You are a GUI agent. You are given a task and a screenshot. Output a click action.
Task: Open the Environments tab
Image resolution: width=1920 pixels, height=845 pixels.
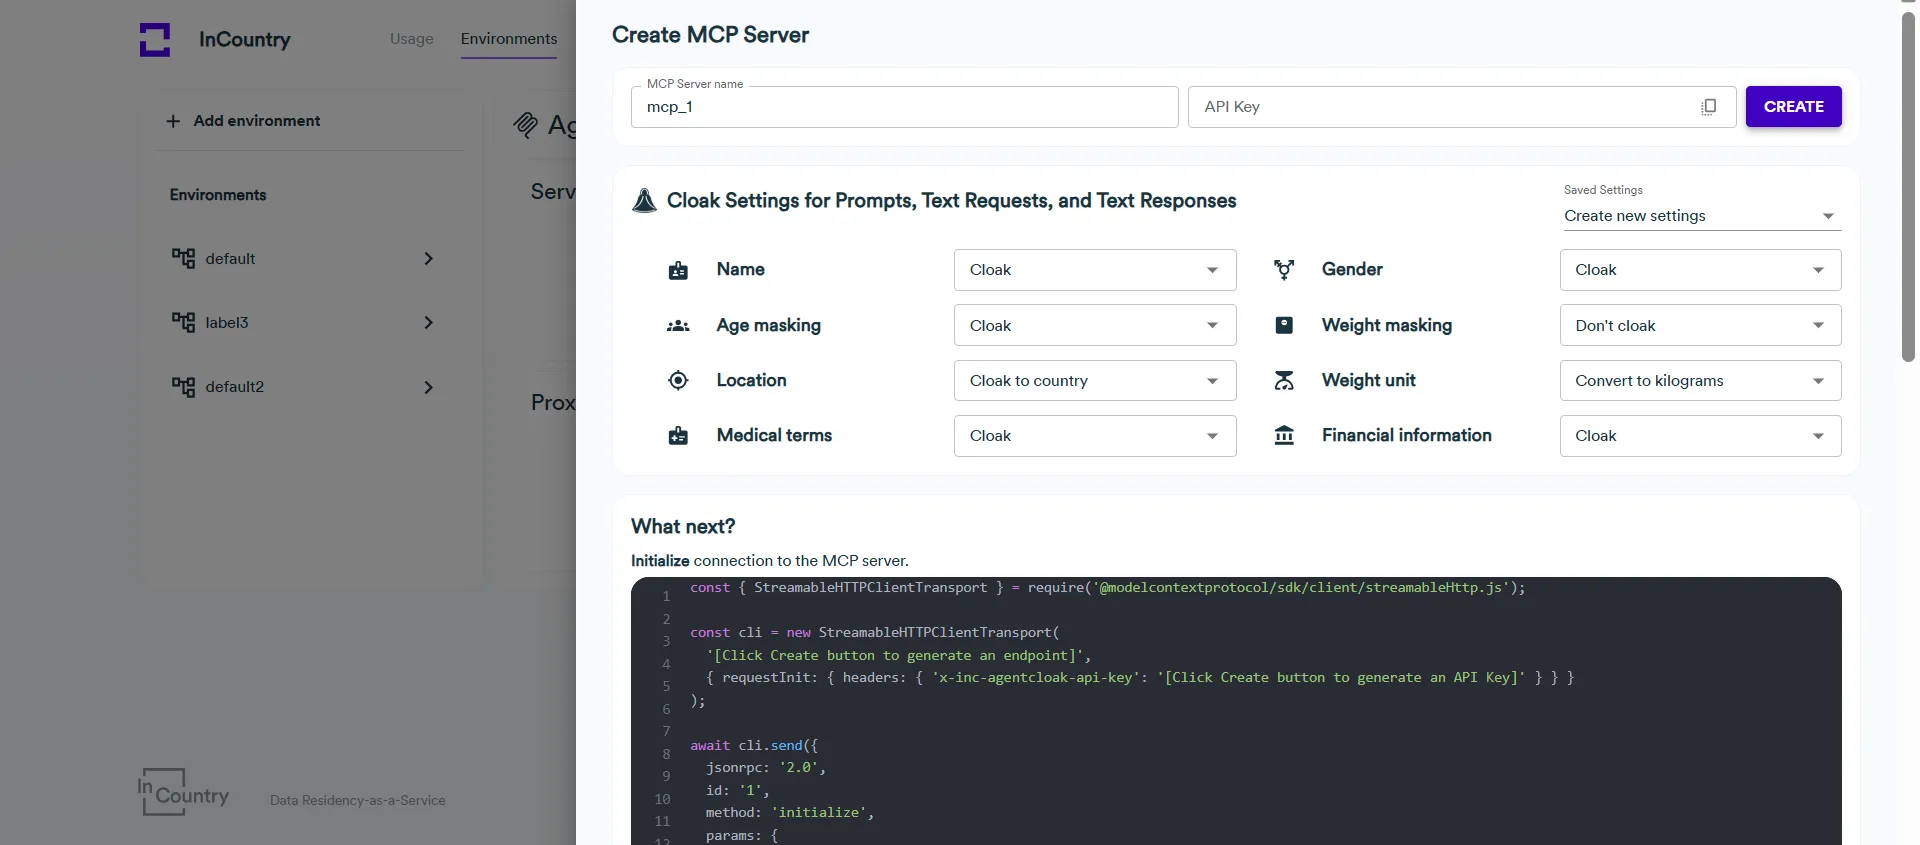point(508,39)
